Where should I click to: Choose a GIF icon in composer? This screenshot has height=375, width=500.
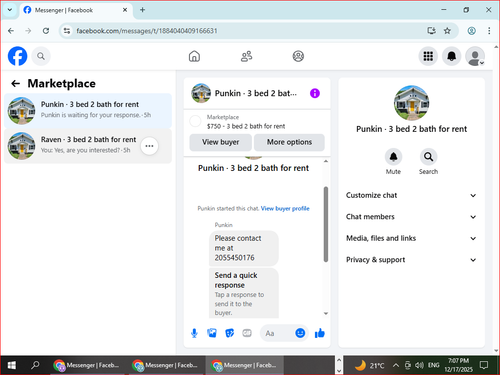(x=247, y=333)
